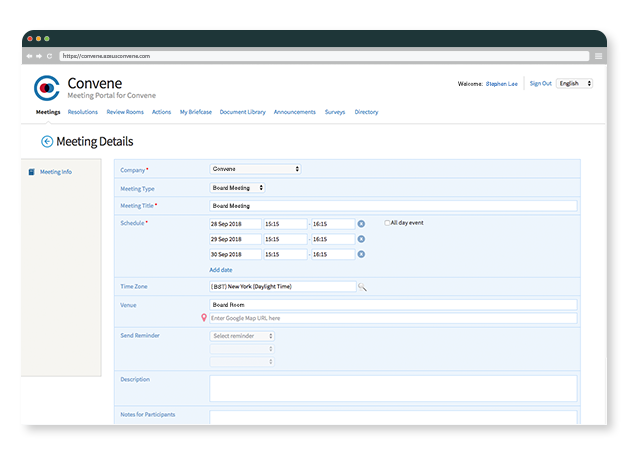Click the 28 Sep 2018 date field
The height and width of the screenshot is (470, 630).
tap(235, 224)
